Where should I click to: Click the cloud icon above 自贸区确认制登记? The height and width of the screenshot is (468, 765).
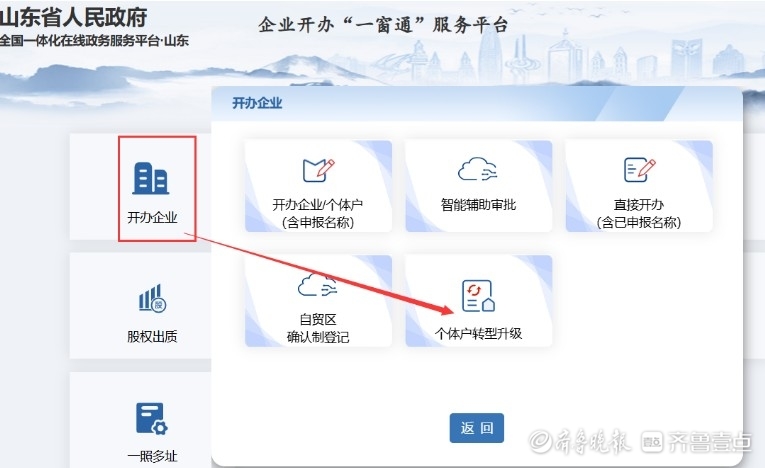coord(317,287)
